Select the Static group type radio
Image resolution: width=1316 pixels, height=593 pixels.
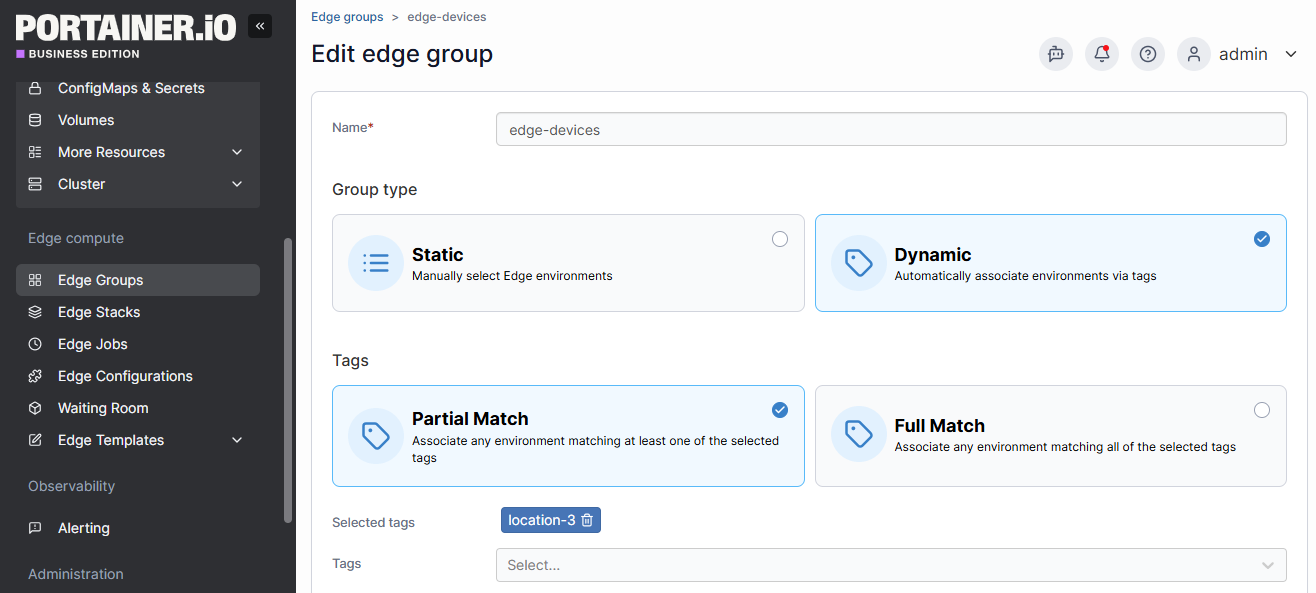click(780, 239)
